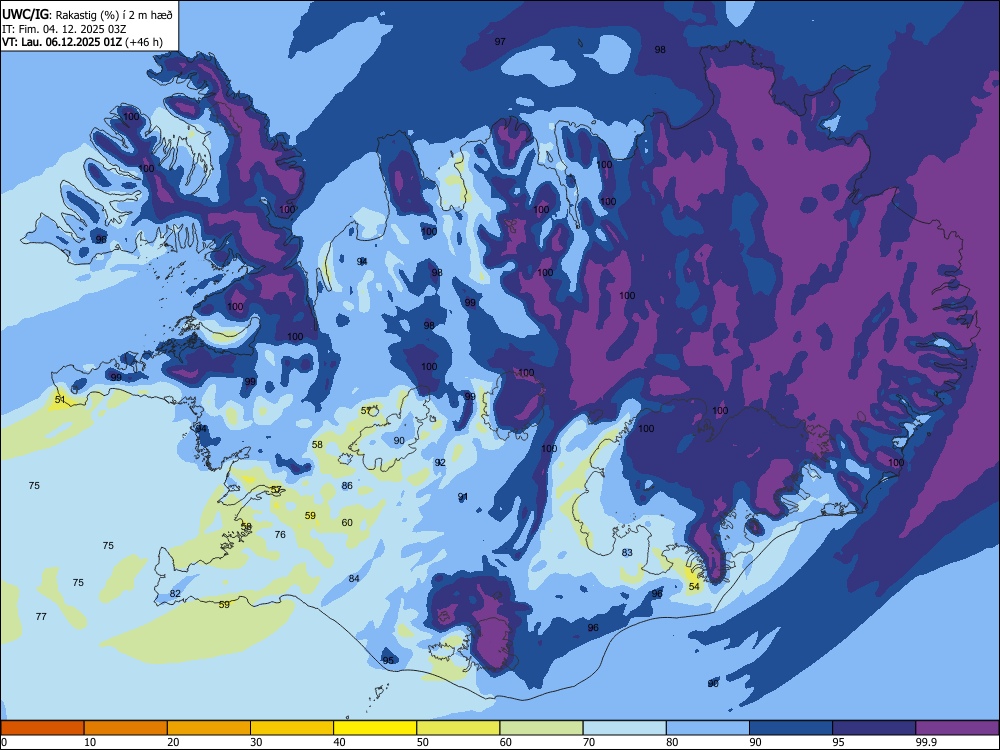Click the map value '86' in the southwest
Viewport: 1000px width, 750px height.
[x=347, y=486]
